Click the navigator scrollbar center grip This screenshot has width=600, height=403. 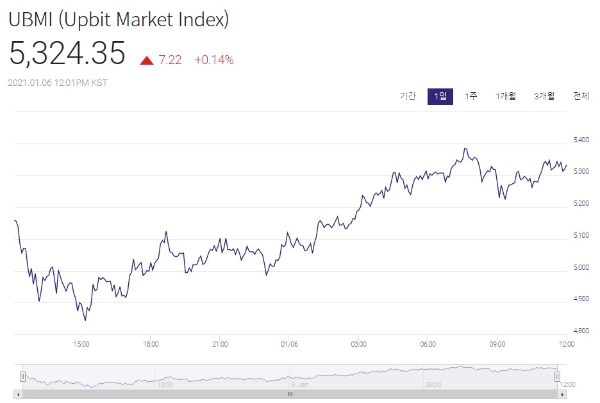(290, 392)
